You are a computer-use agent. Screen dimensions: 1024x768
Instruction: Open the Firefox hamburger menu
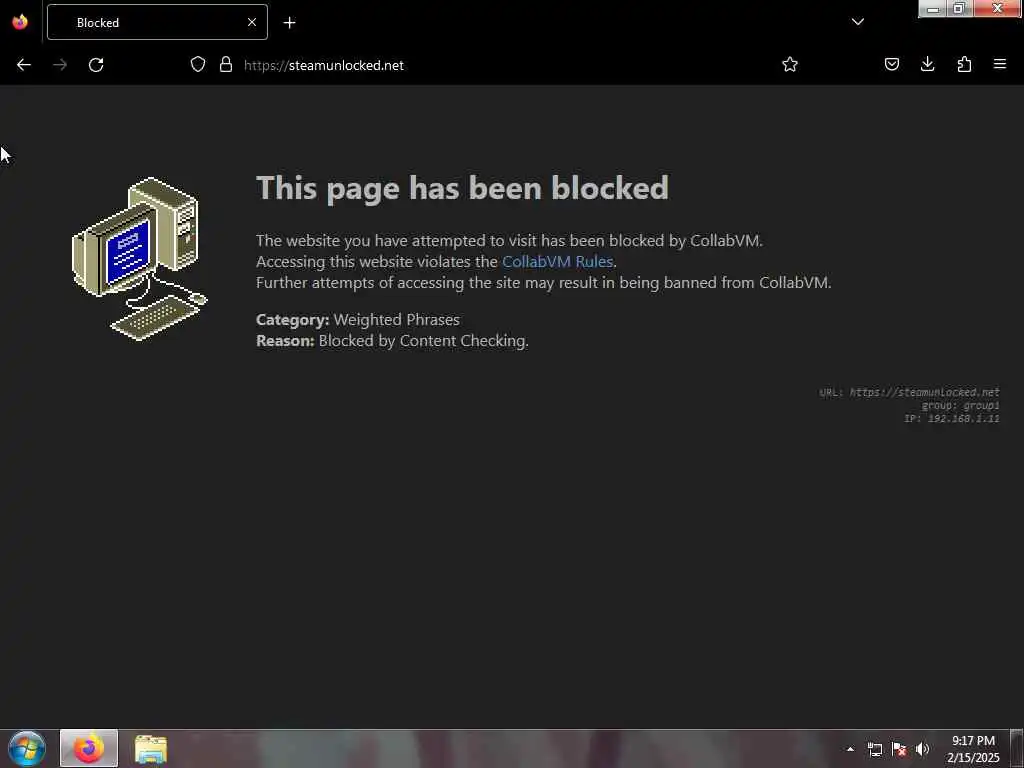[999, 64]
